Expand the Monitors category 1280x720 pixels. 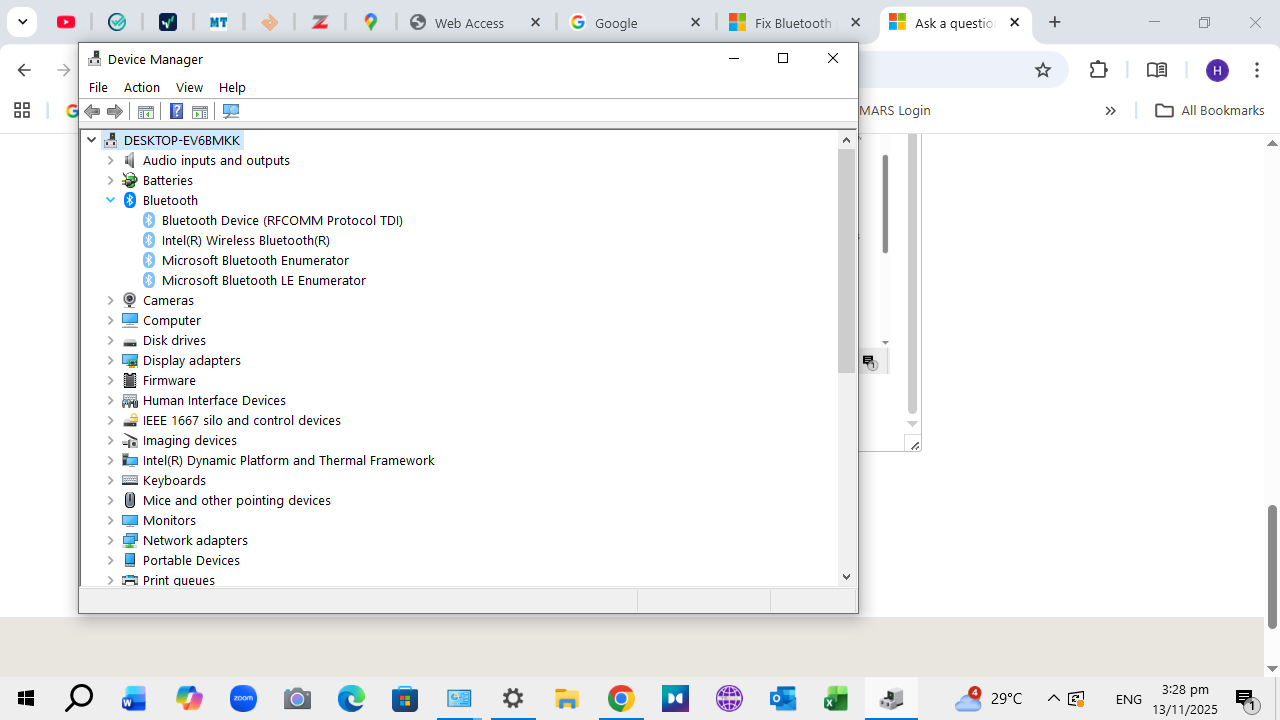pyautogui.click(x=110, y=520)
